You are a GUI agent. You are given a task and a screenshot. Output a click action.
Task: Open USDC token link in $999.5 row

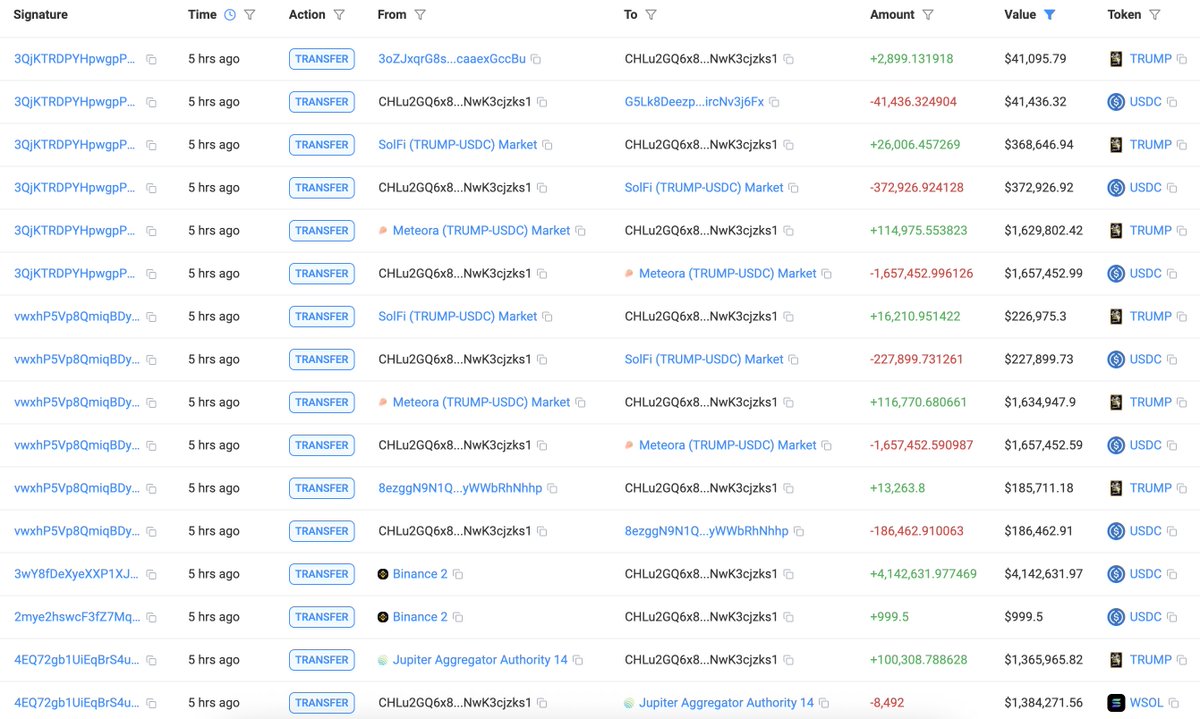1146,617
